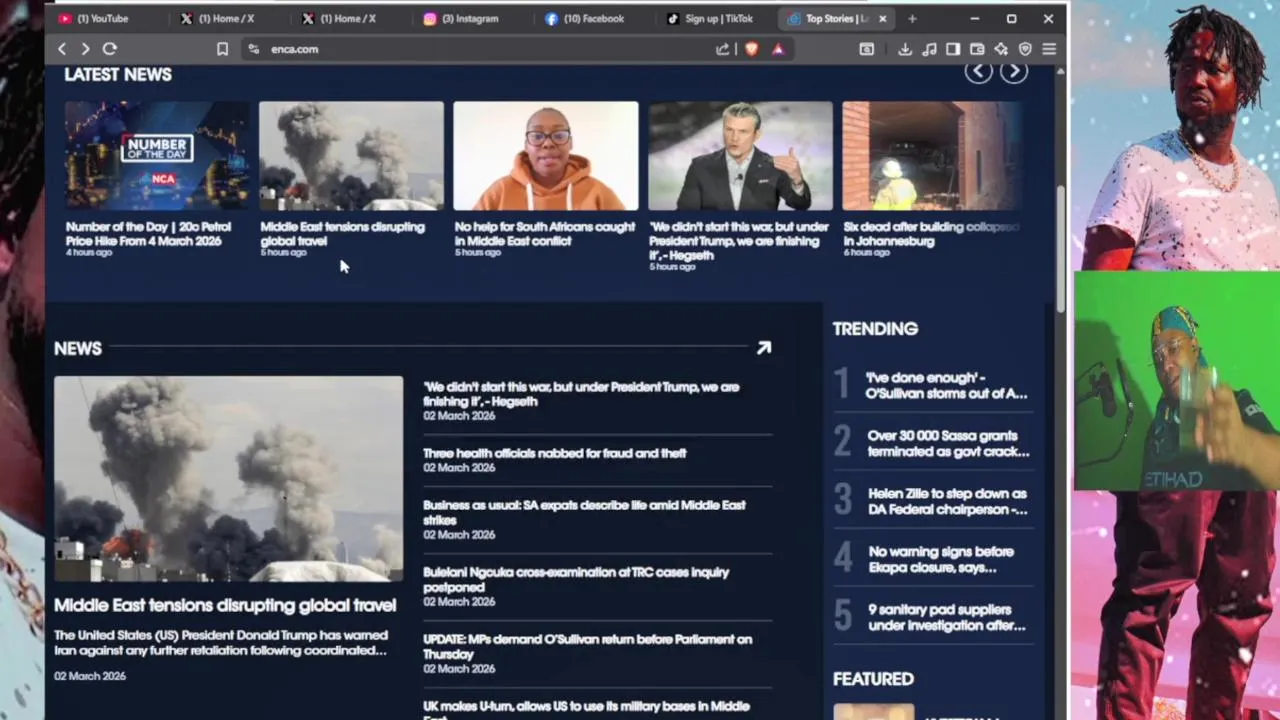The height and width of the screenshot is (720, 1280).
Task: Open 'Bulelani Ngcuka cross-examination' article
Action: pos(576,579)
